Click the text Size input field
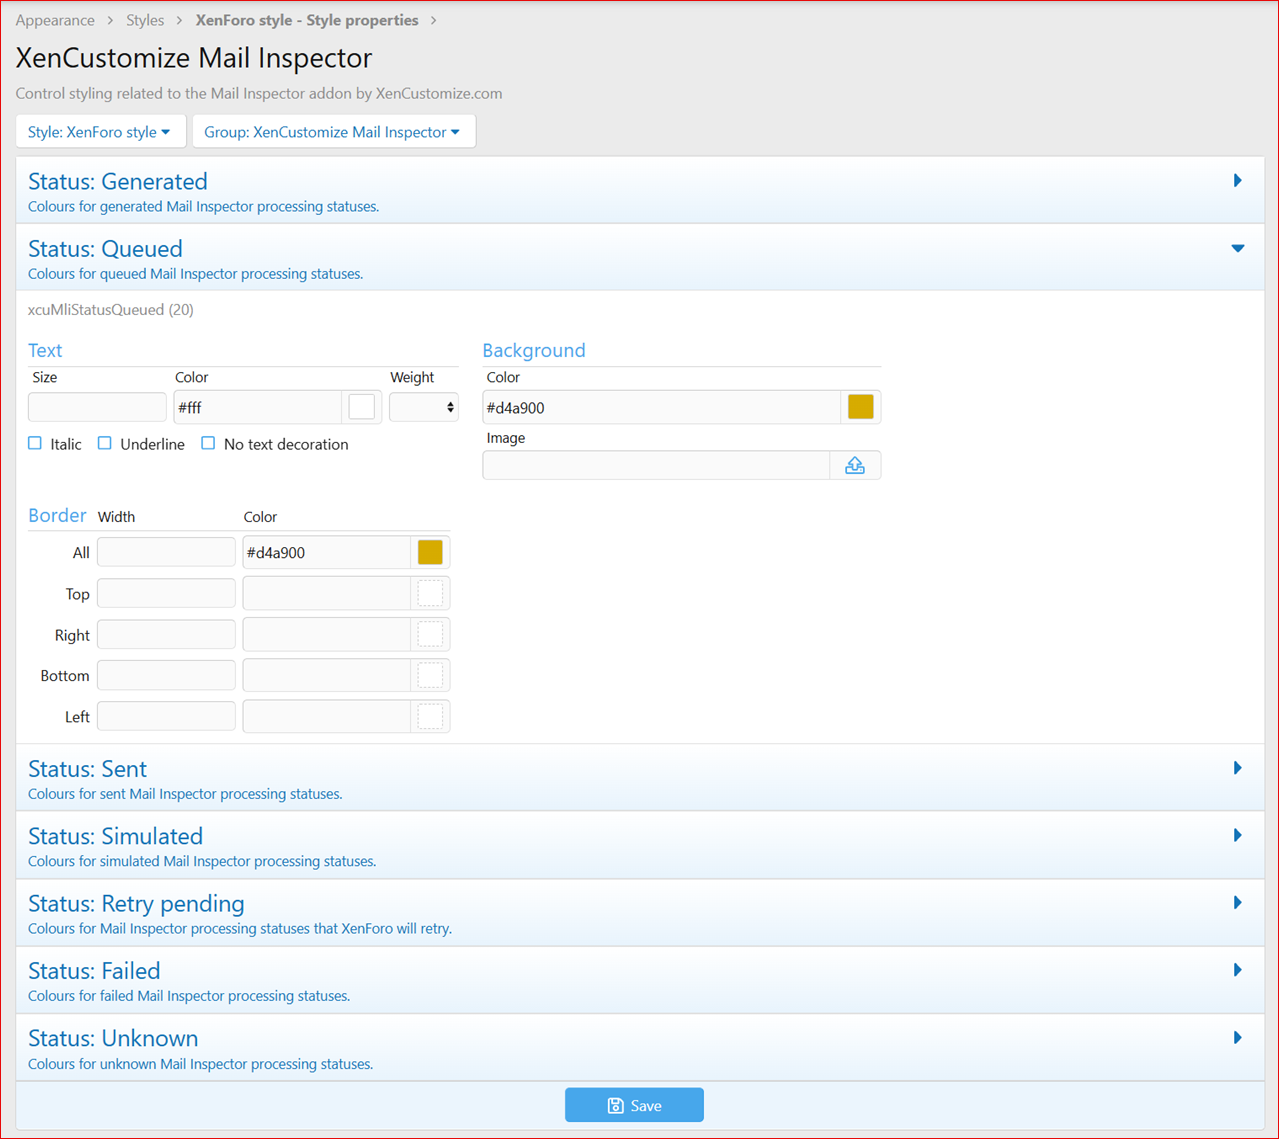Screen dimensions: 1279x1139 click(97, 407)
